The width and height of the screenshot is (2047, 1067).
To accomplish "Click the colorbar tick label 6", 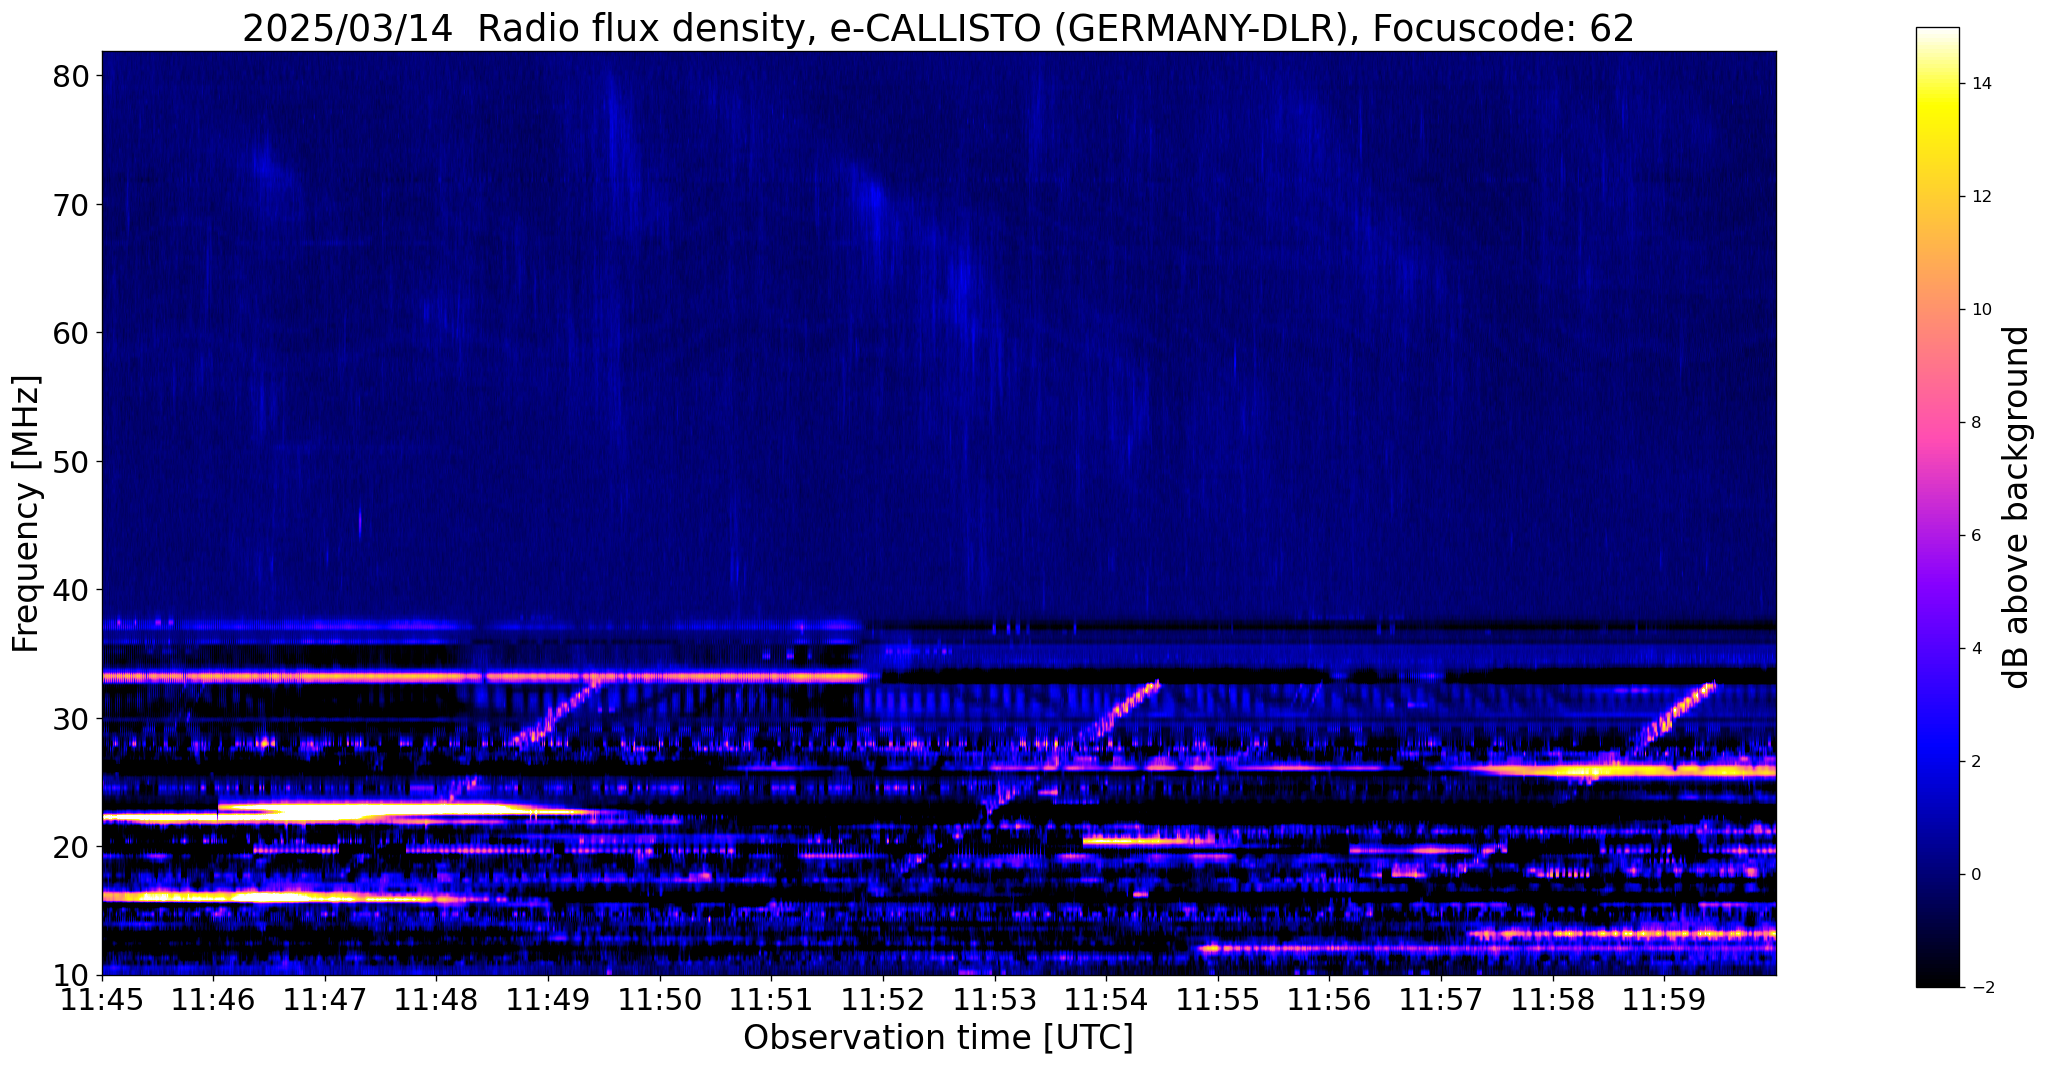I will 1975,535.
